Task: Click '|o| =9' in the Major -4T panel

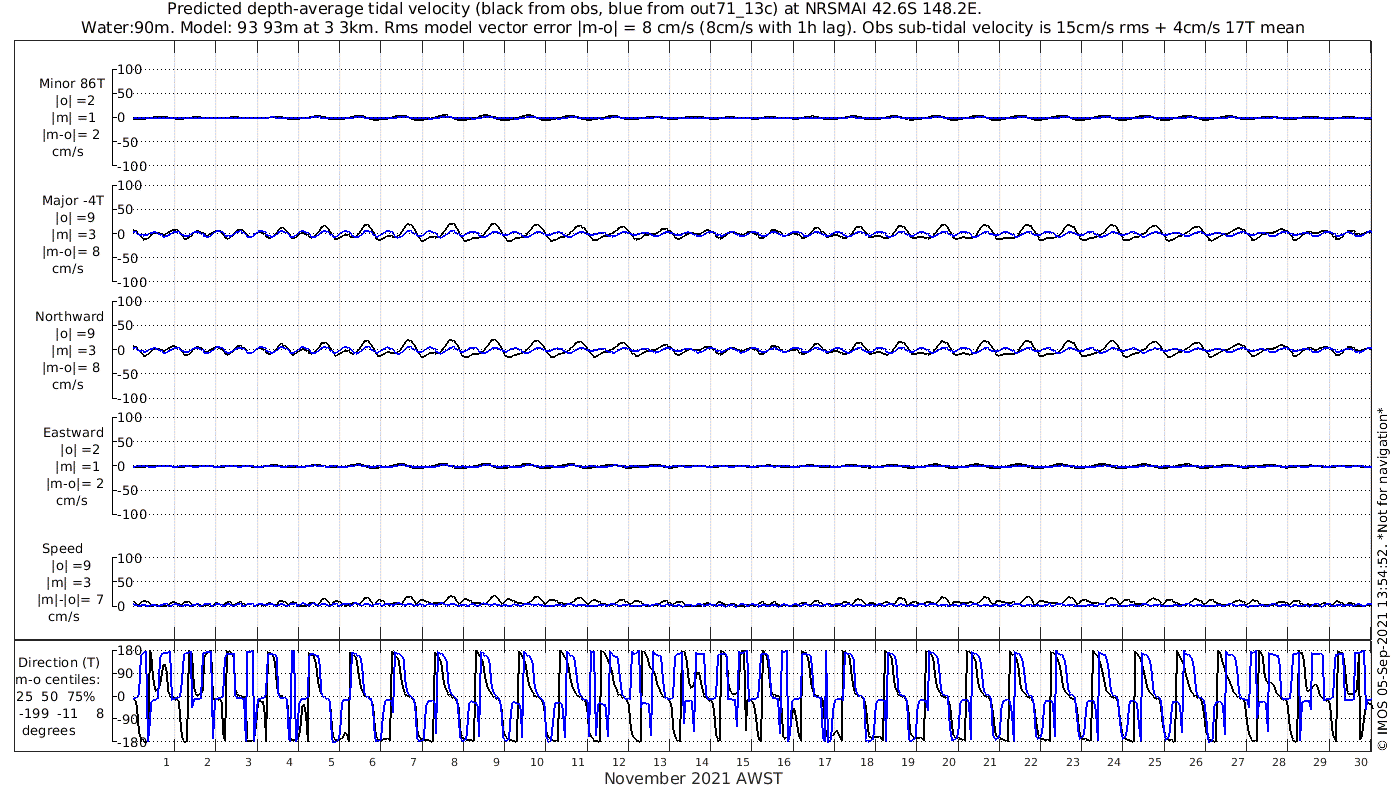Action: [x=75, y=217]
